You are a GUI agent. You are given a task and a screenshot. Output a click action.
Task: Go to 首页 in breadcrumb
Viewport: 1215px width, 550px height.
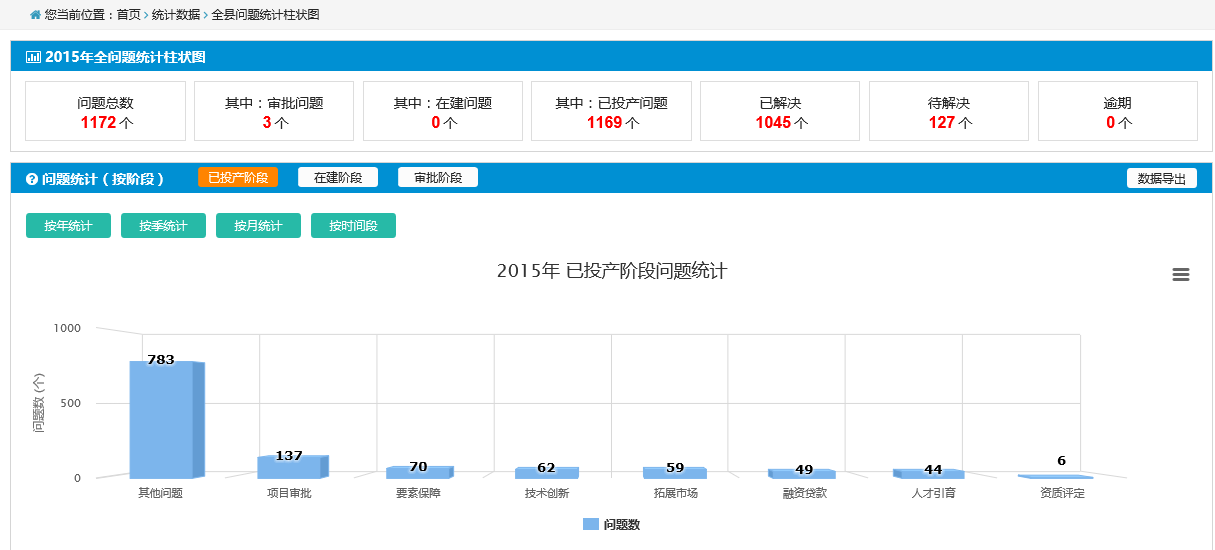pyautogui.click(x=128, y=15)
